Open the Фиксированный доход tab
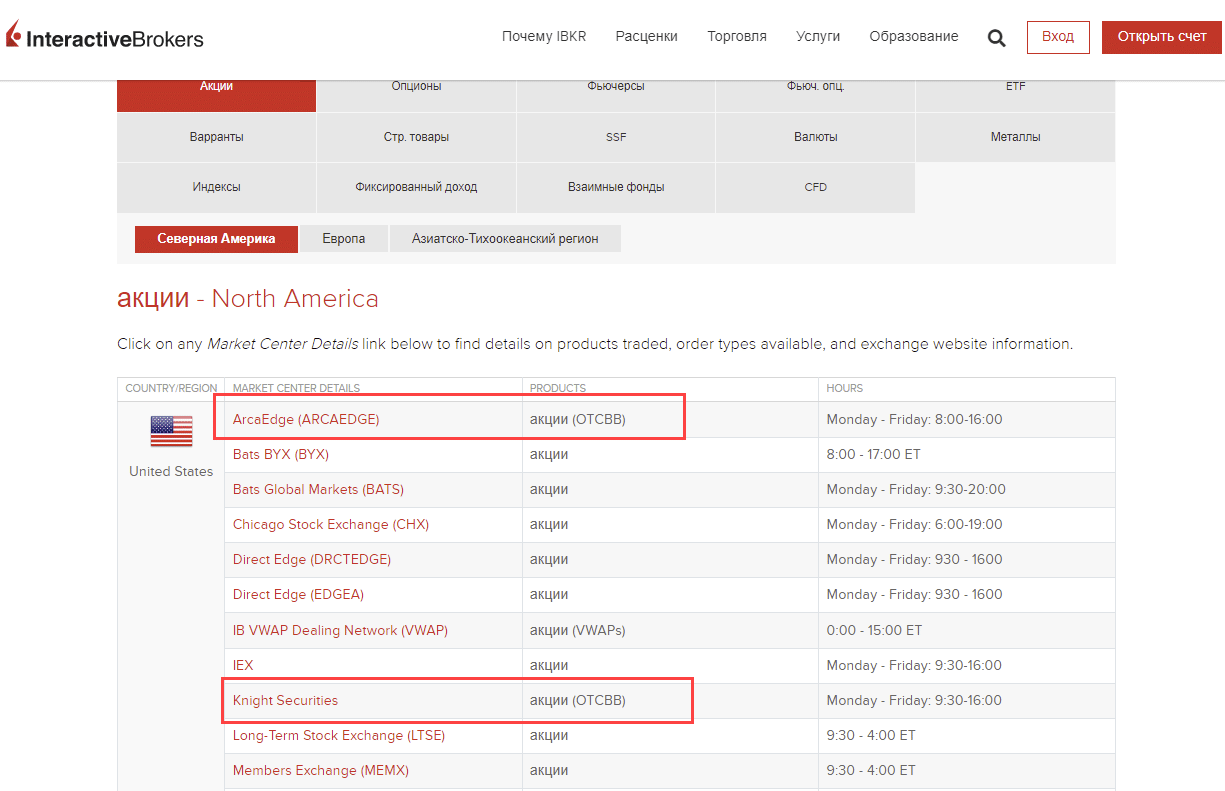The width and height of the screenshot is (1225, 791). (x=416, y=187)
